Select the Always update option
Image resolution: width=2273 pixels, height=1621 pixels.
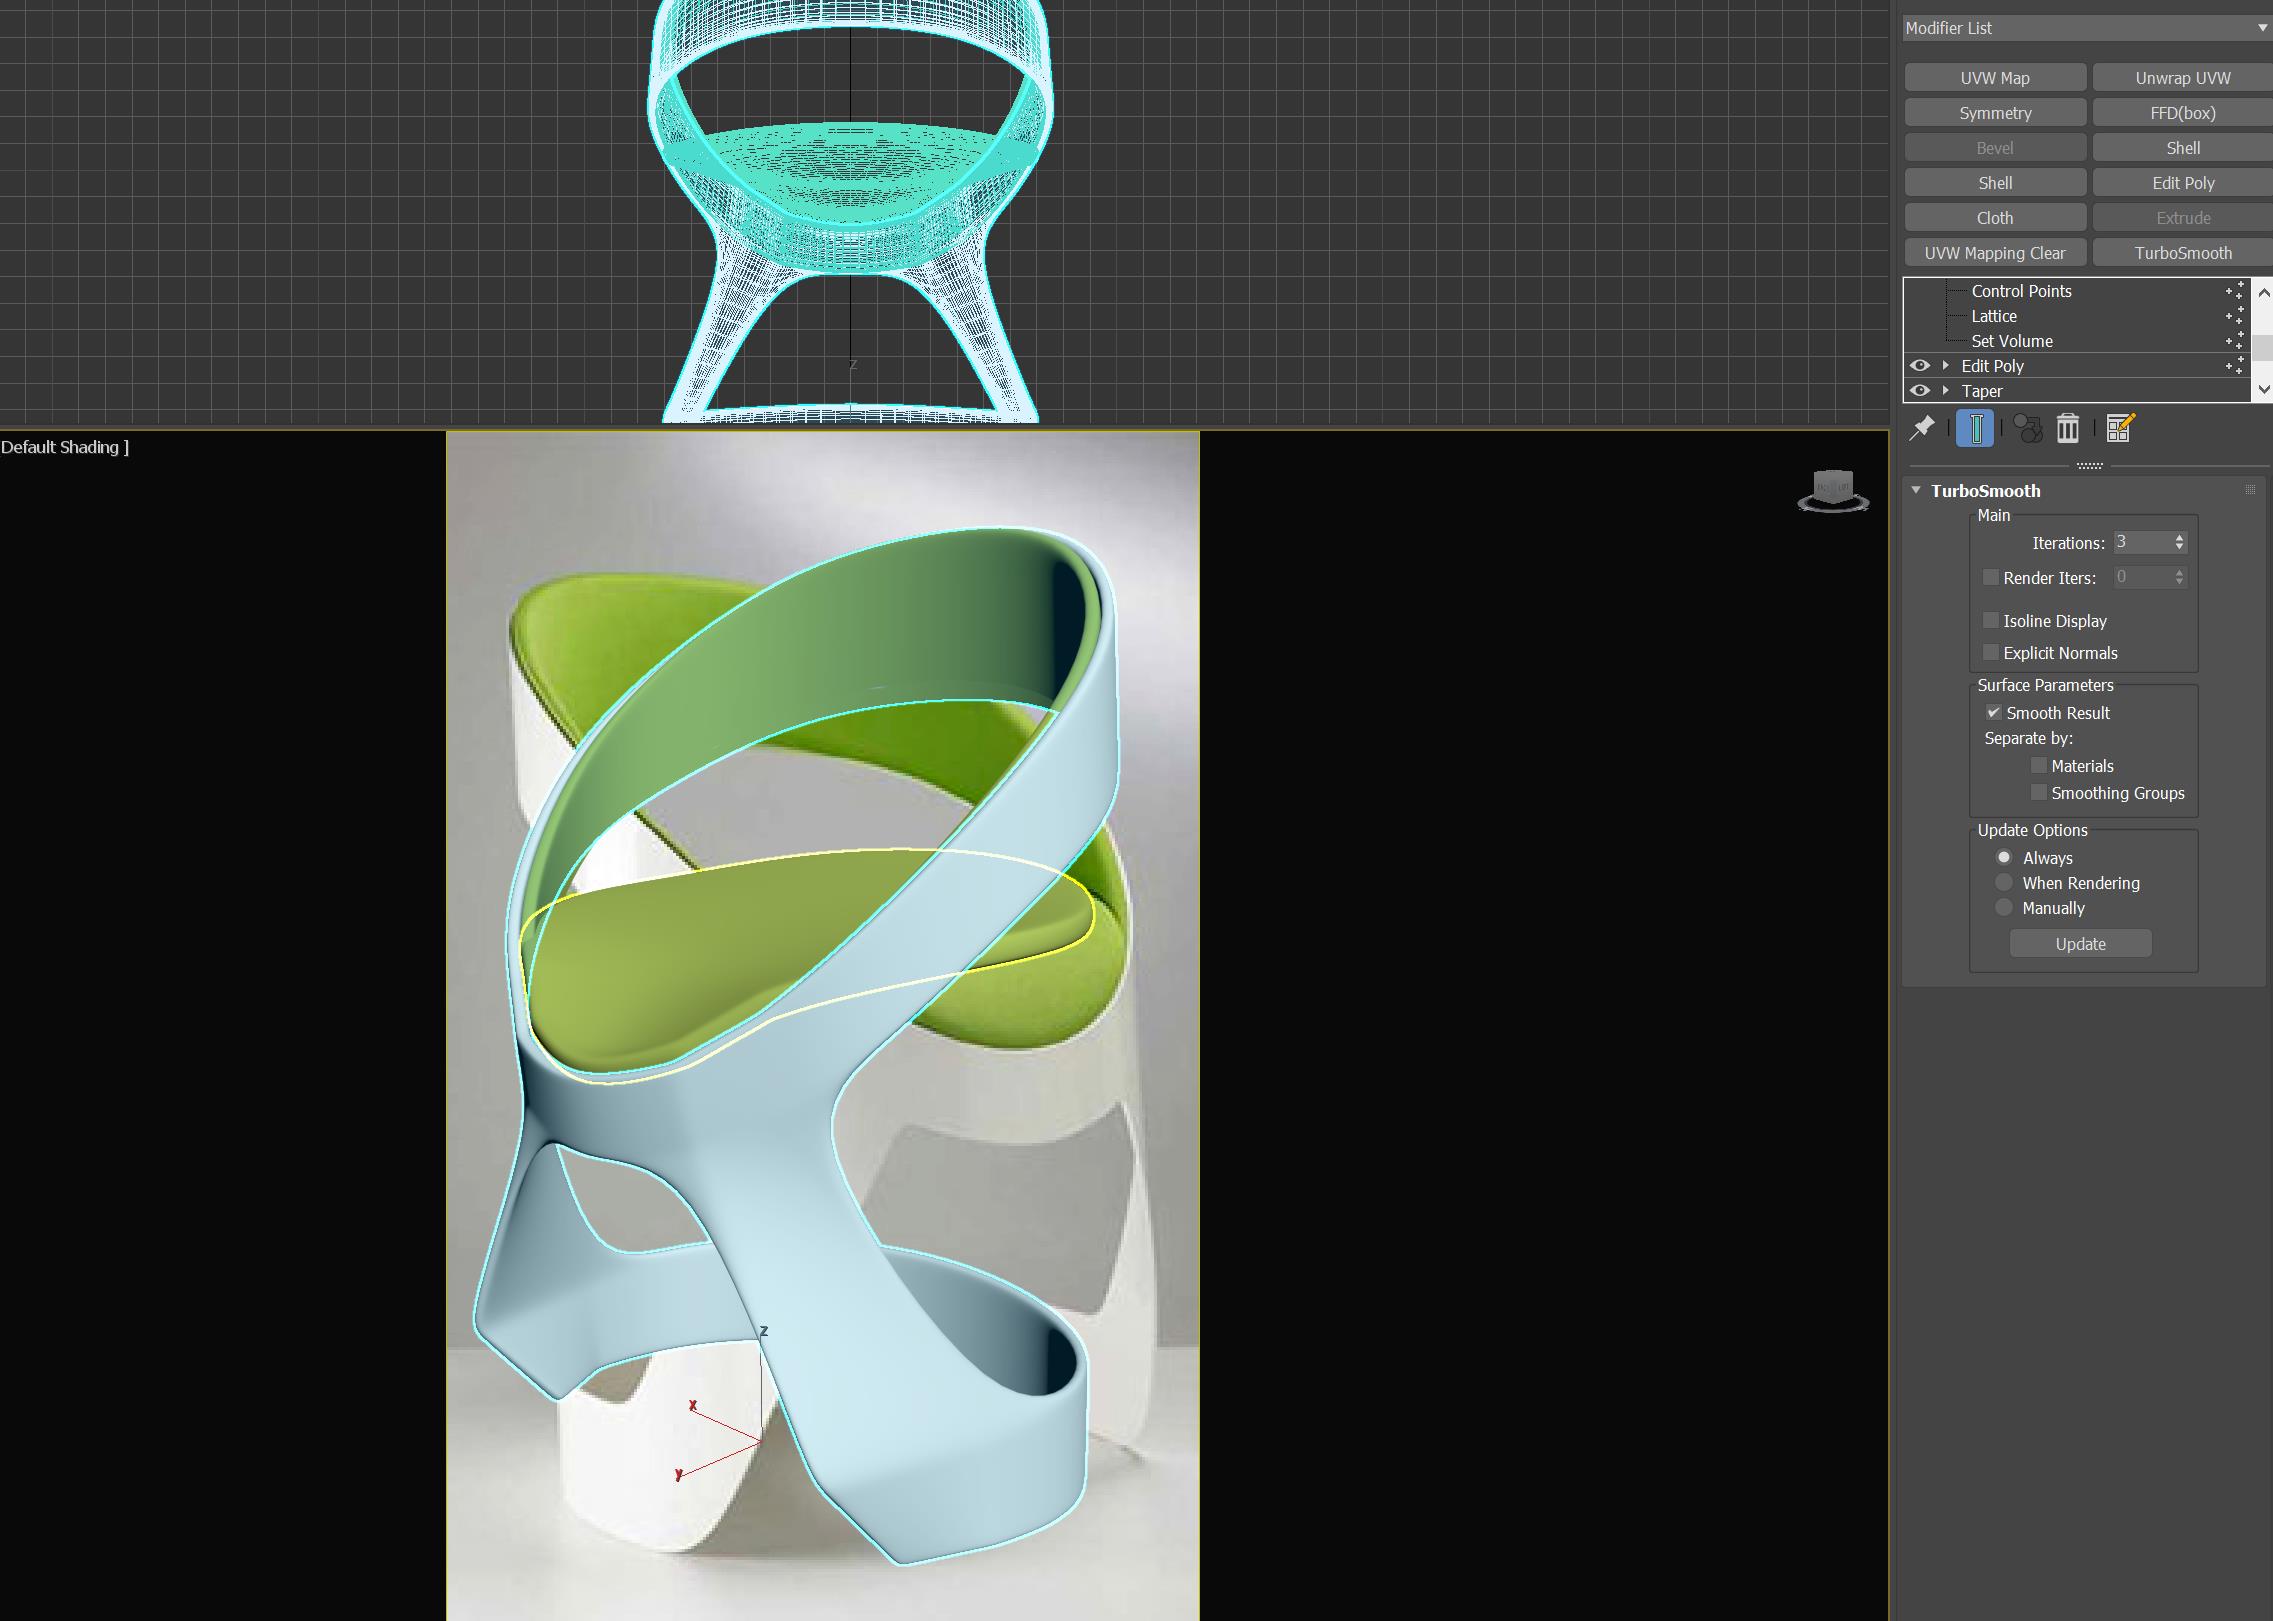2003,857
